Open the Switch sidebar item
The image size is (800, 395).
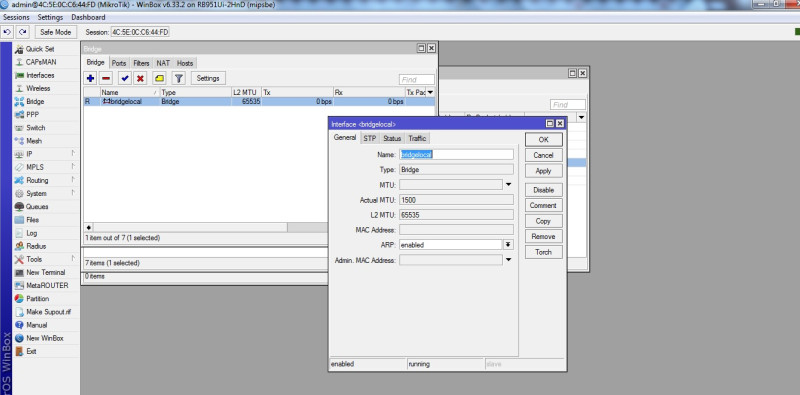(x=35, y=128)
